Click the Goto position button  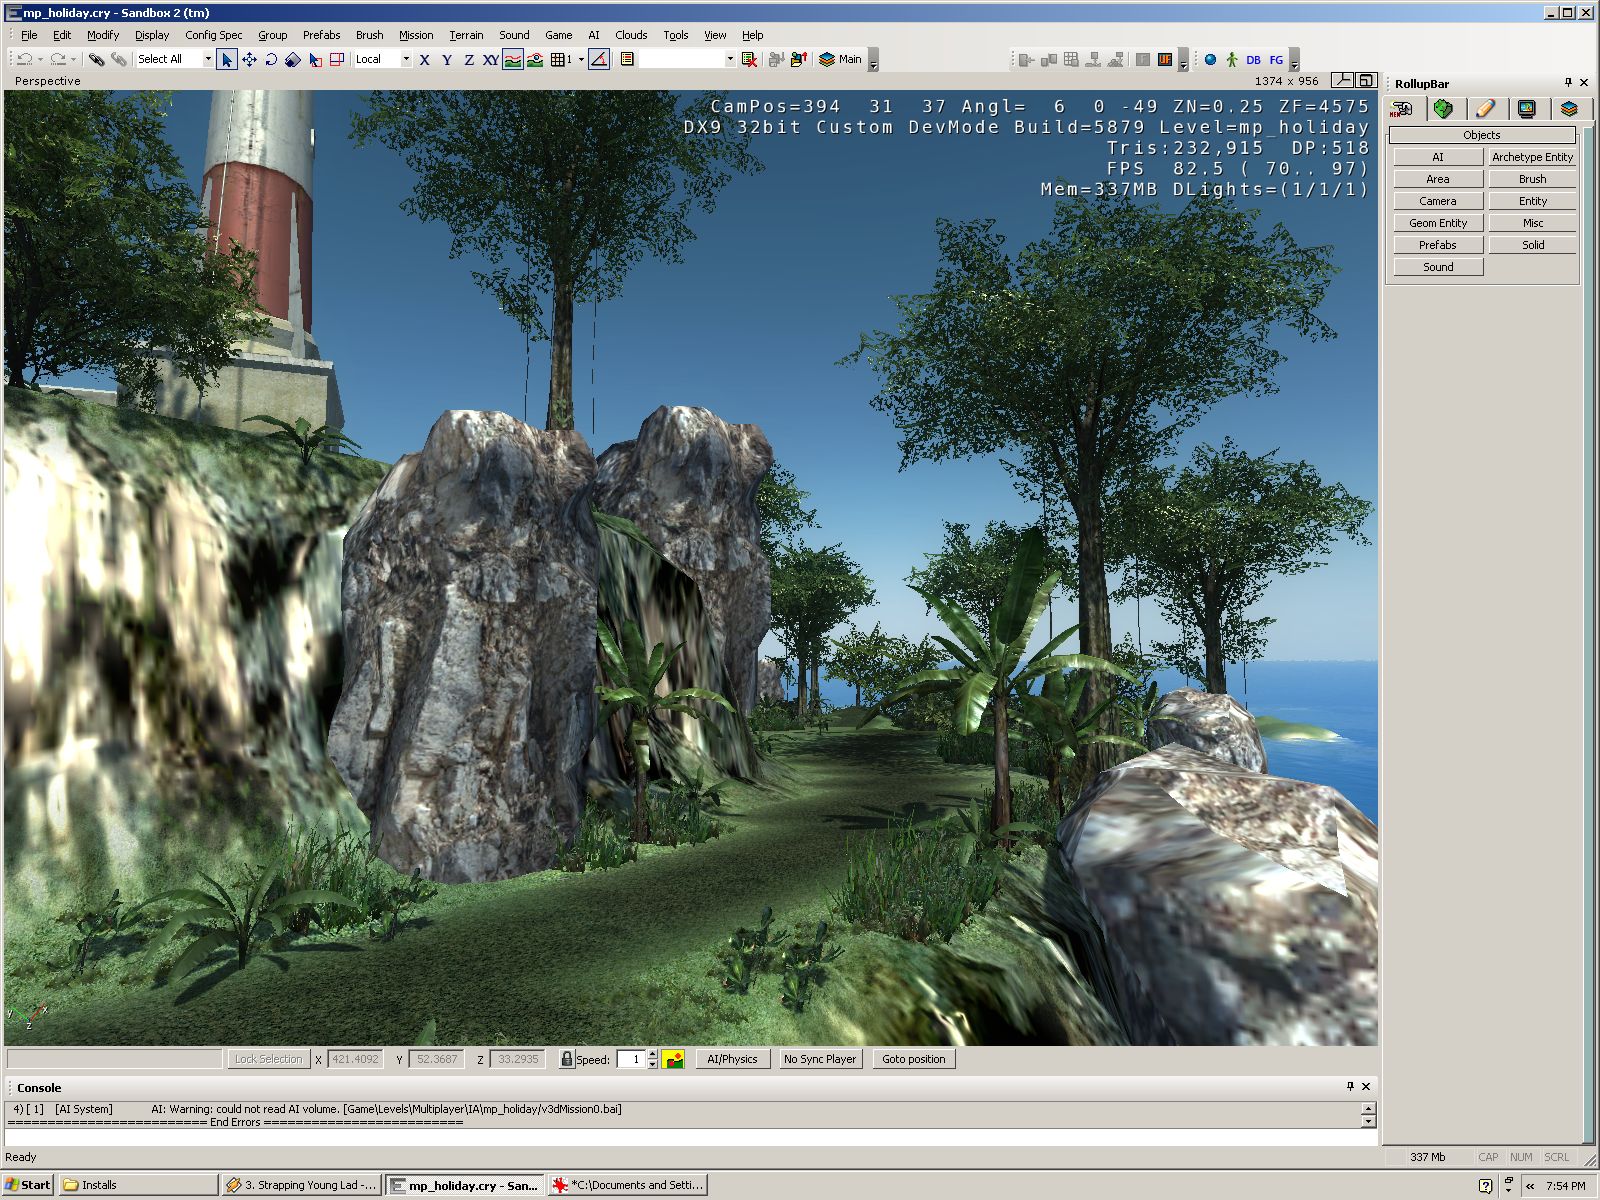pos(914,1059)
